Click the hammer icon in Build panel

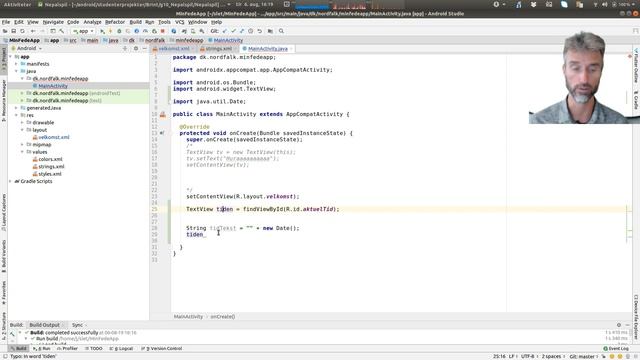[x=12, y=333]
